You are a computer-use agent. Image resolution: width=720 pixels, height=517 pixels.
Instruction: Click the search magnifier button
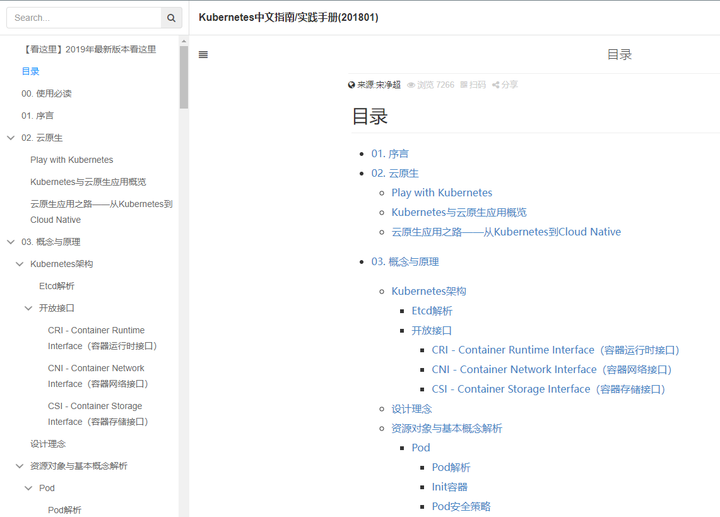[171, 18]
